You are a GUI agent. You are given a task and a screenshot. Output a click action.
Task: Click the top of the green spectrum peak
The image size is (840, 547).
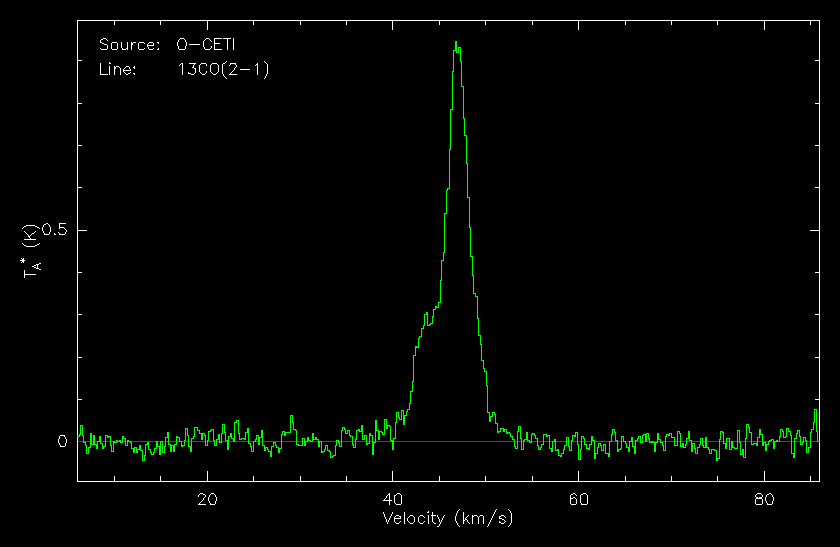pos(456,42)
